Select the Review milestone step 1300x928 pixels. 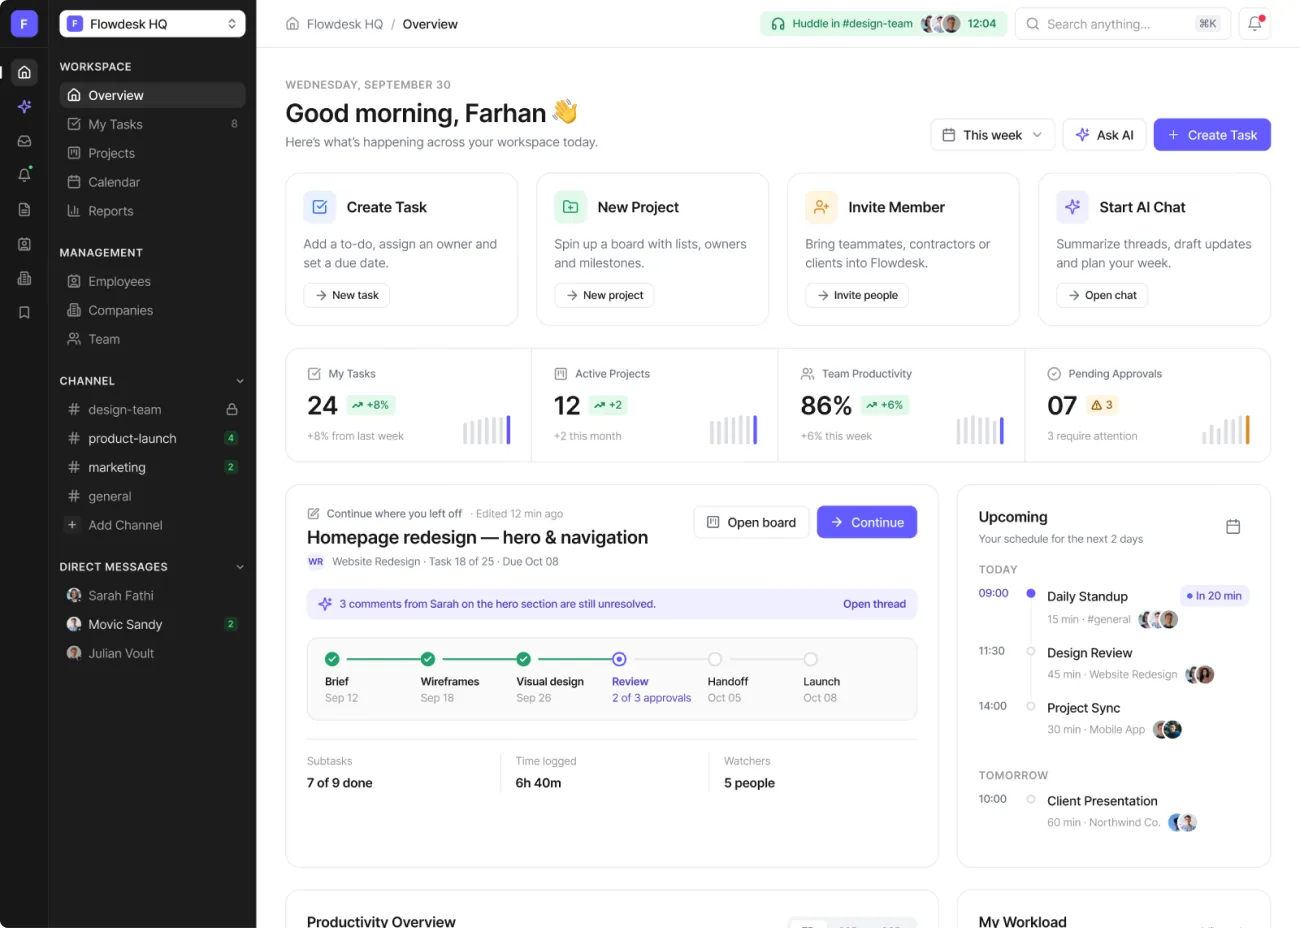pyautogui.click(x=619, y=659)
